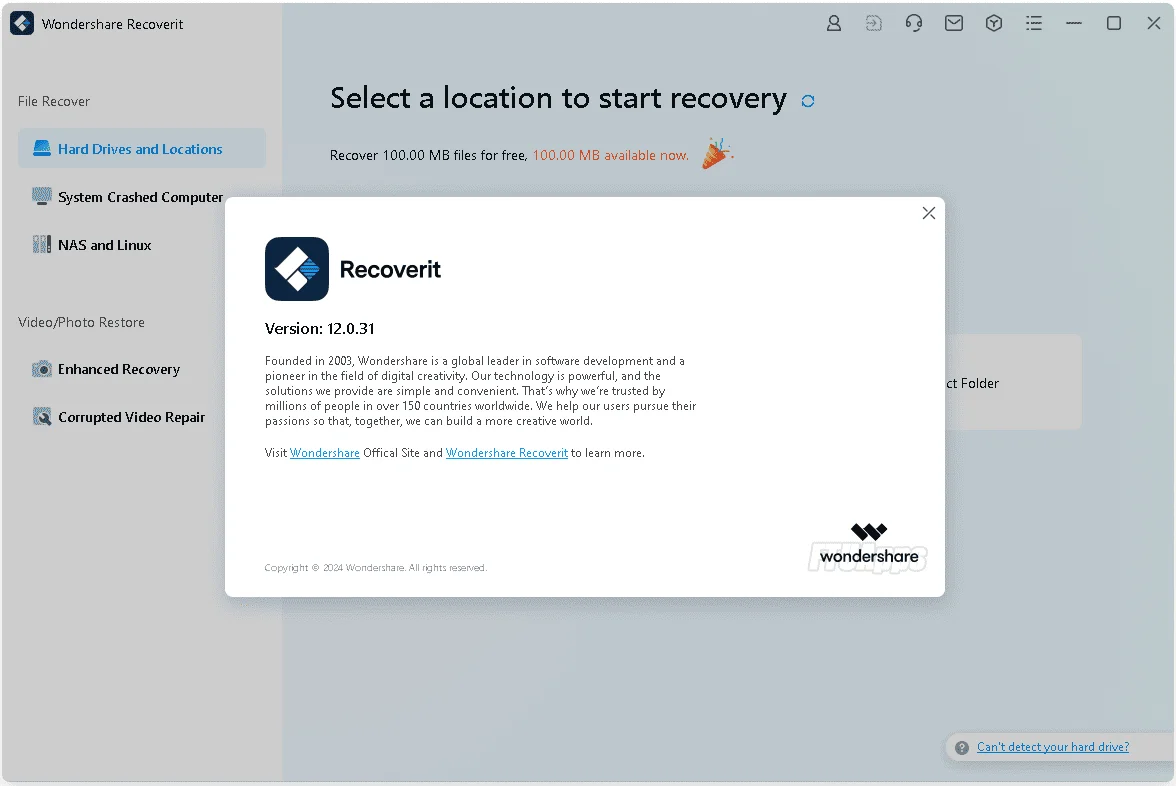Click the Can't detect your hard drive link
Image resolution: width=1176 pixels, height=786 pixels.
1052,747
